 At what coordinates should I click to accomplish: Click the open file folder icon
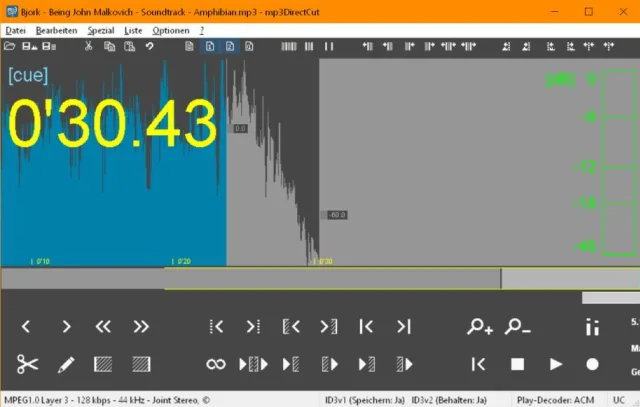click(12, 46)
